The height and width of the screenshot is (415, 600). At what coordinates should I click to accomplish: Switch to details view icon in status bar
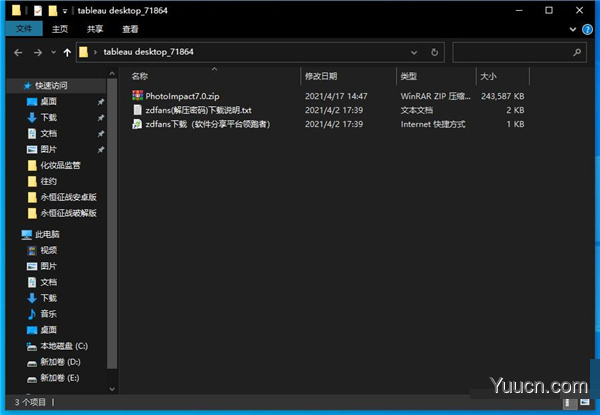pyautogui.click(x=570, y=403)
